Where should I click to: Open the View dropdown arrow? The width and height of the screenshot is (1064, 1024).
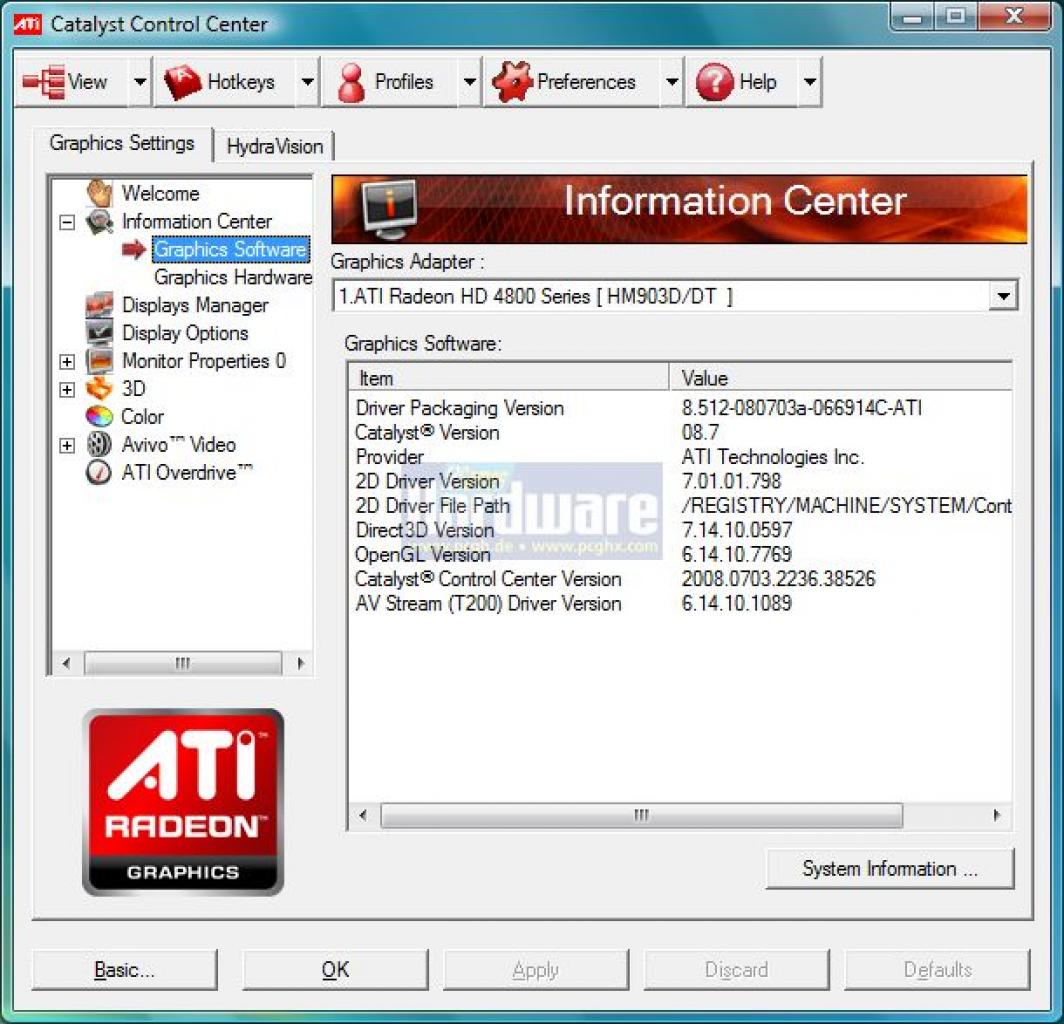(x=140, y=82)
